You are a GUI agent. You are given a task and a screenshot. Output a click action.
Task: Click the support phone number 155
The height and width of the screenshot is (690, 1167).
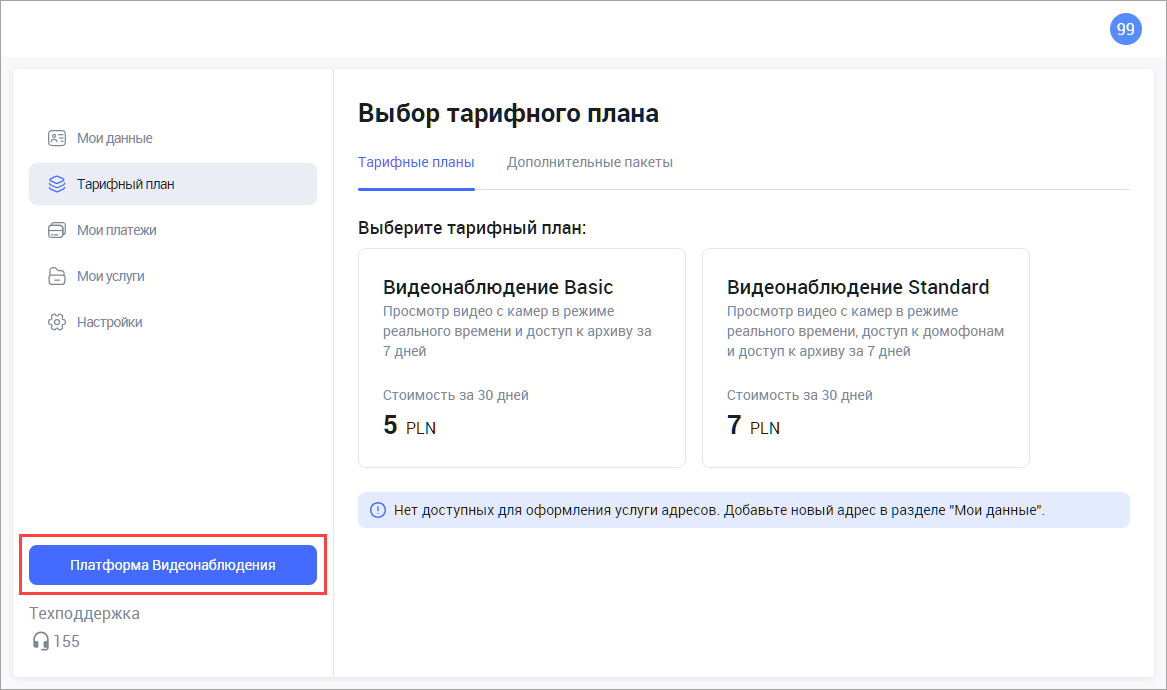[67, 641]
